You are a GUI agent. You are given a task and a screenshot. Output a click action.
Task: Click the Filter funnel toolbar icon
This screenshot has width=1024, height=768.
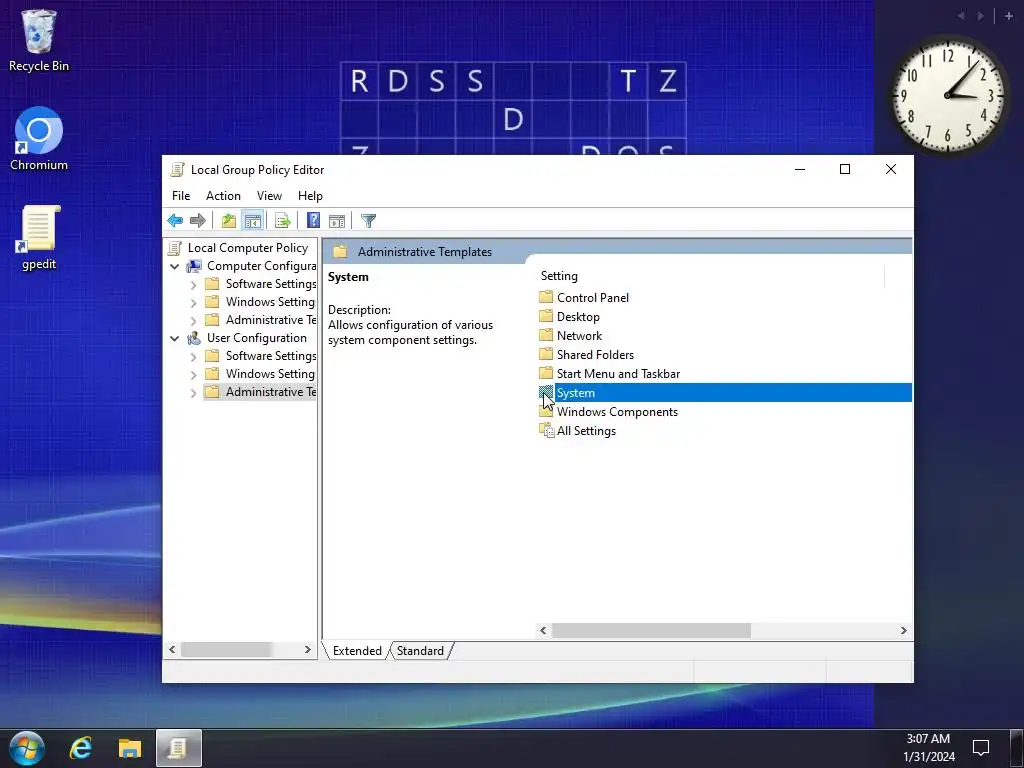click(368, 221)
